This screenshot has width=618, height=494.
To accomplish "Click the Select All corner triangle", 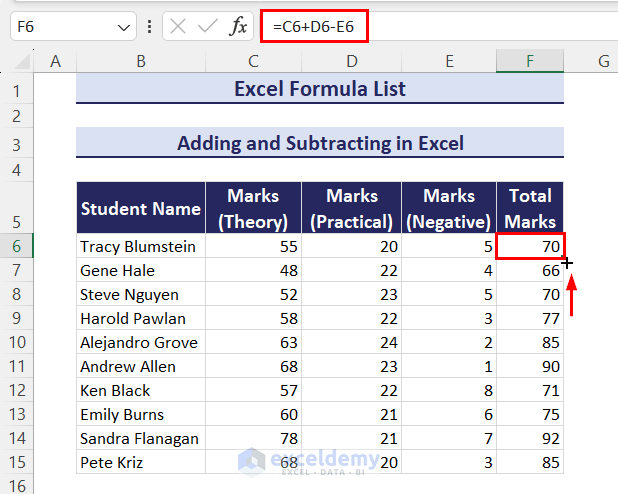I will (22, 61).
